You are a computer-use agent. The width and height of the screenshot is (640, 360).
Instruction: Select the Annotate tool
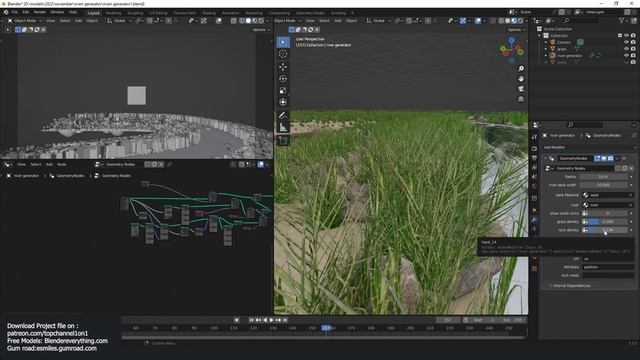pyautogui.click(x=283, y=116)
